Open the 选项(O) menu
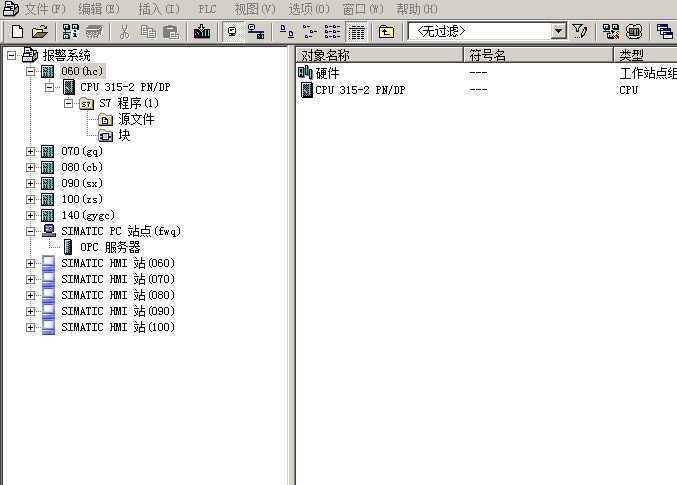Viewport: 677px width, 485px height. tap(309, 9)
